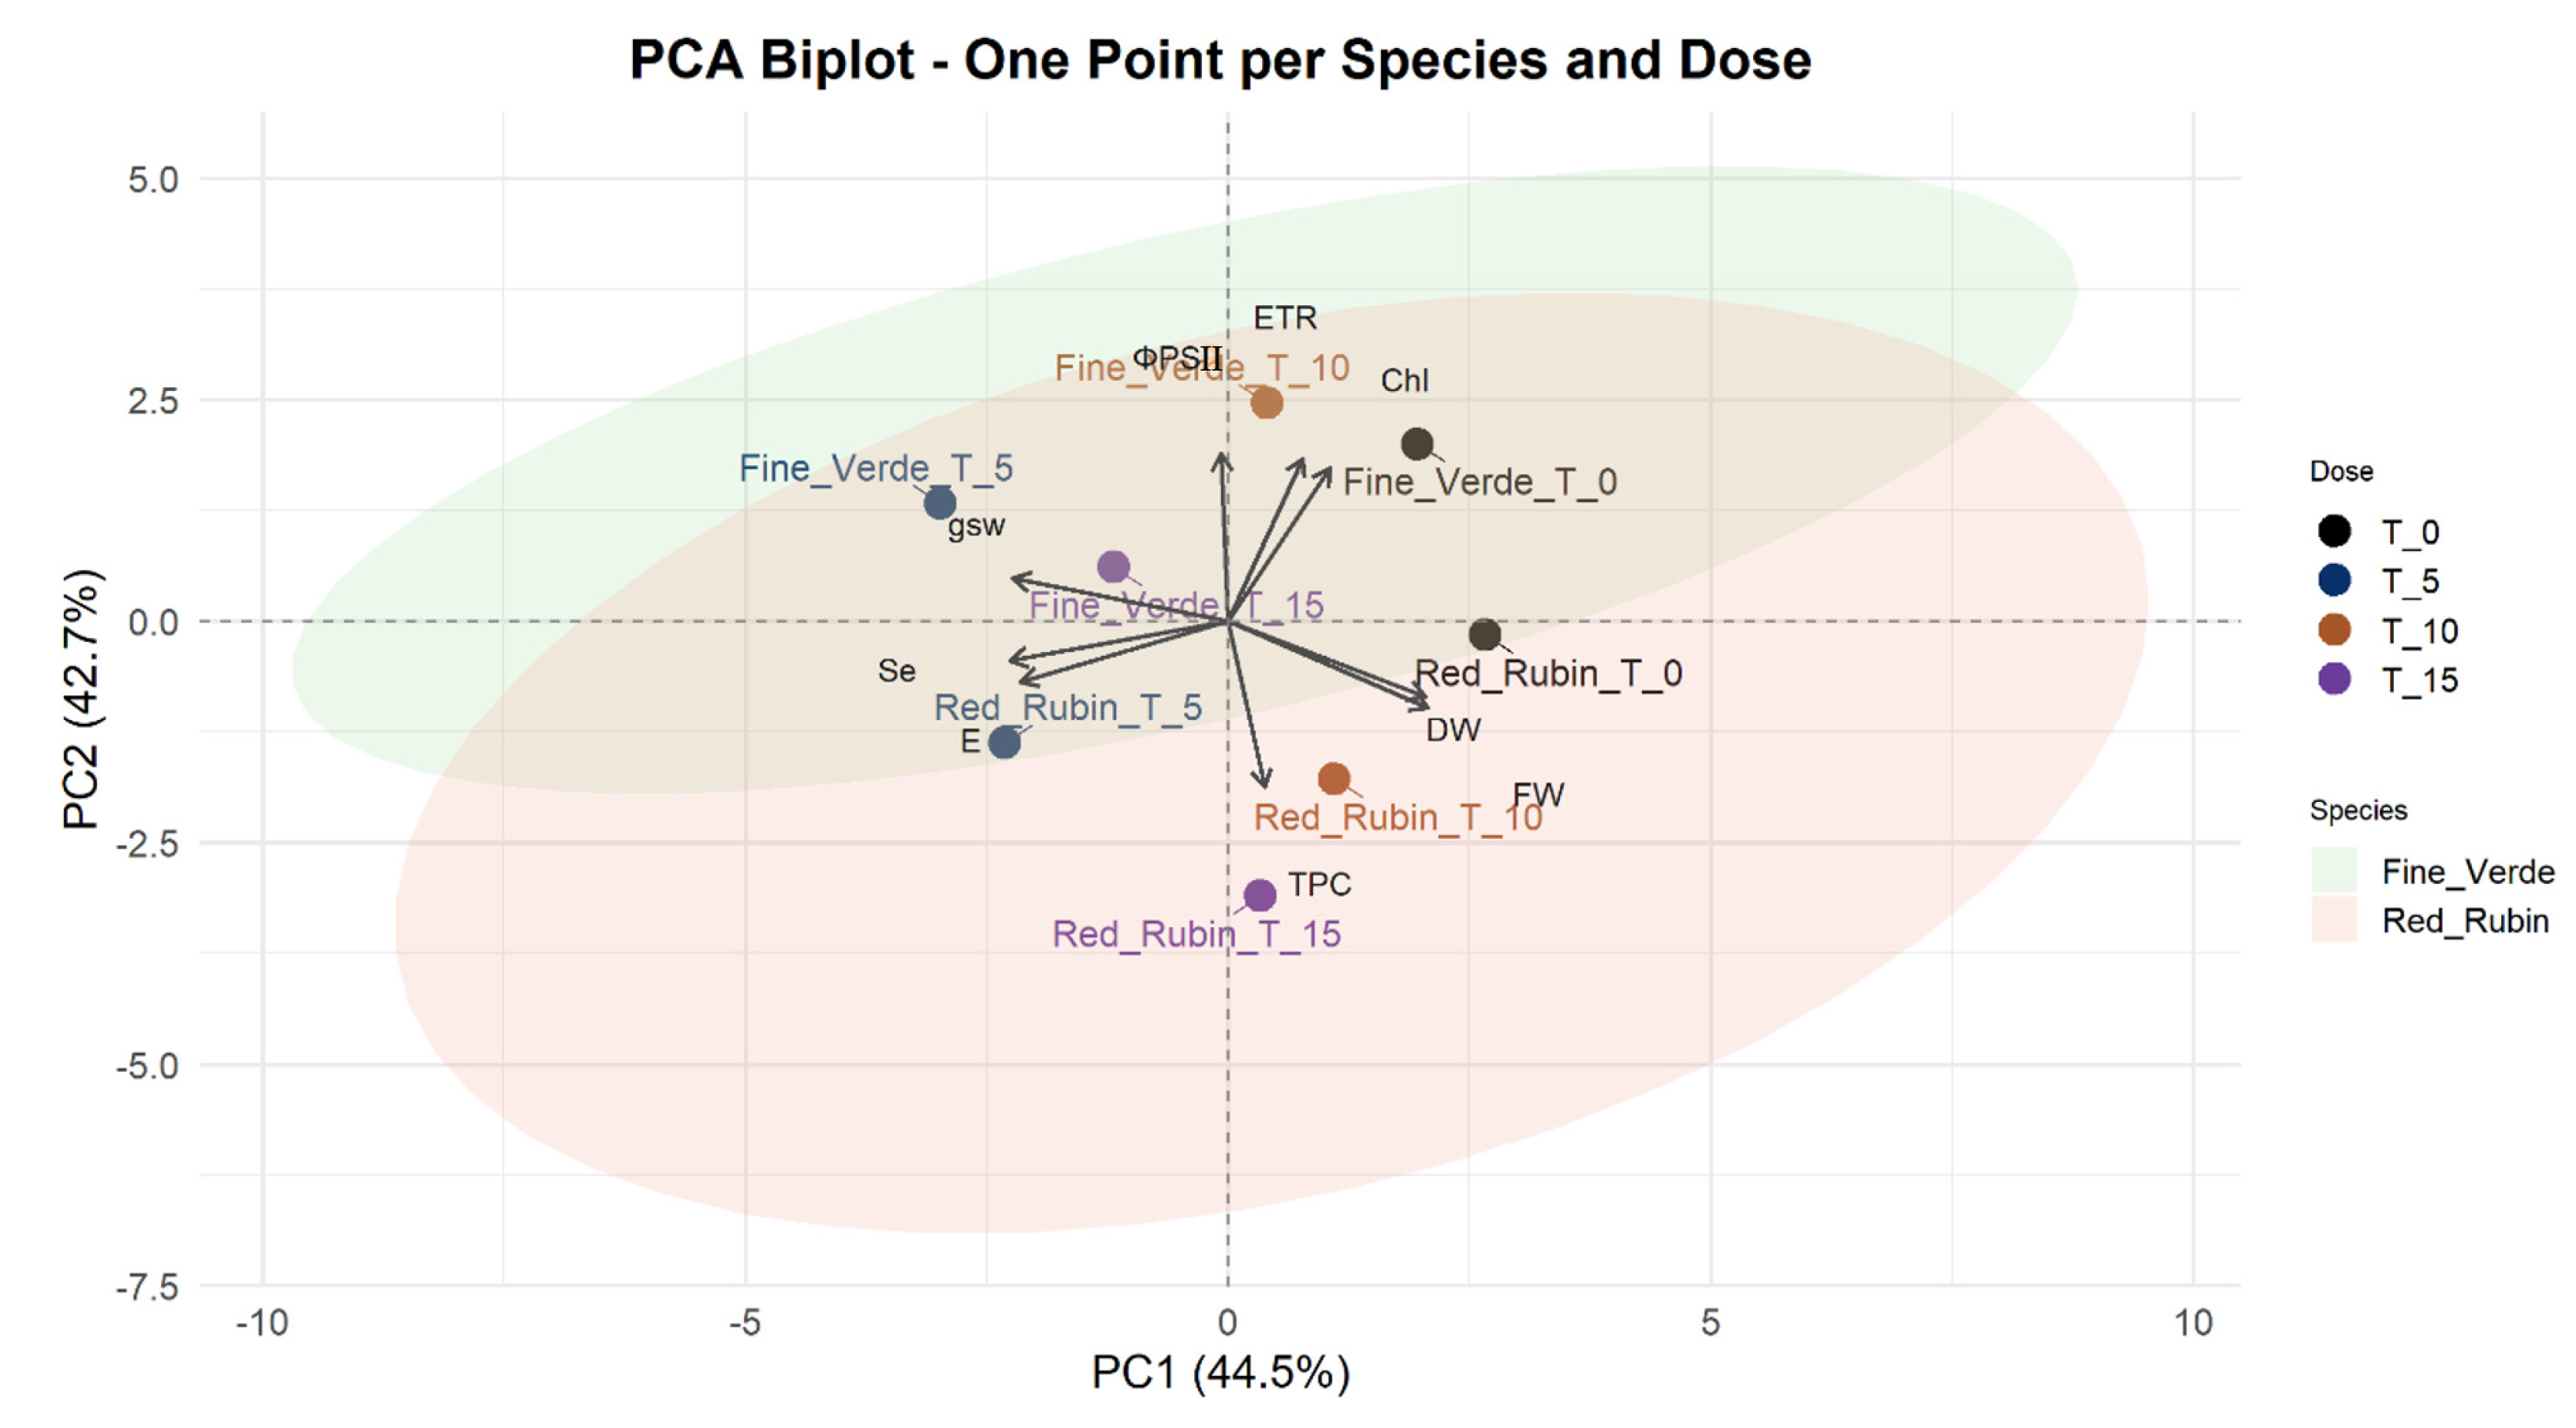2576x1428 pixels.
Task: Click the TPC variable label
Action: [x=1319, y=884]
